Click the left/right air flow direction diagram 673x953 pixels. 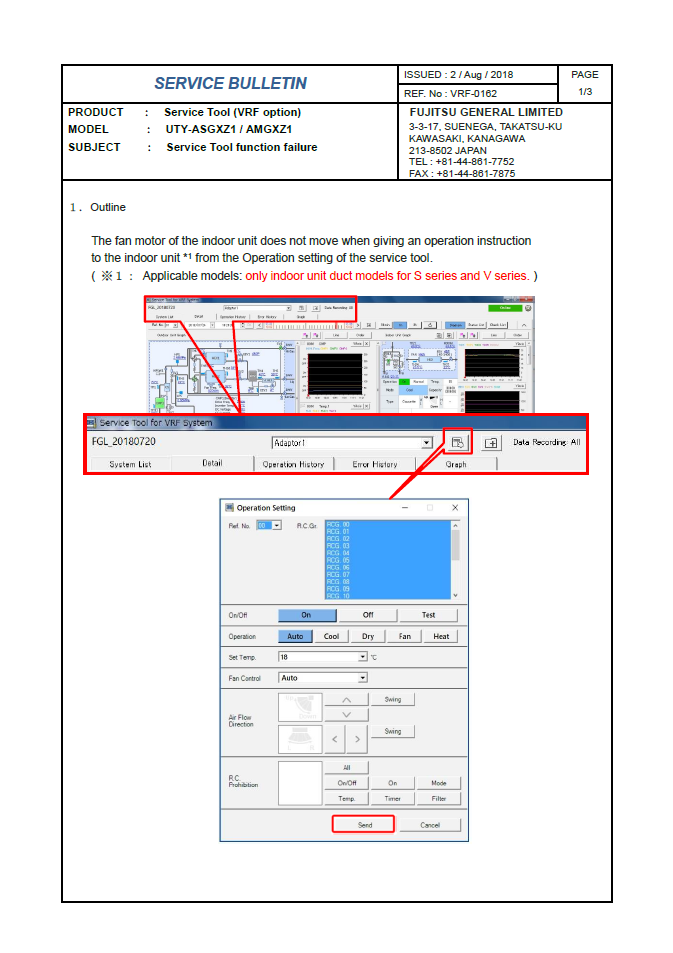tap(300, 739)
